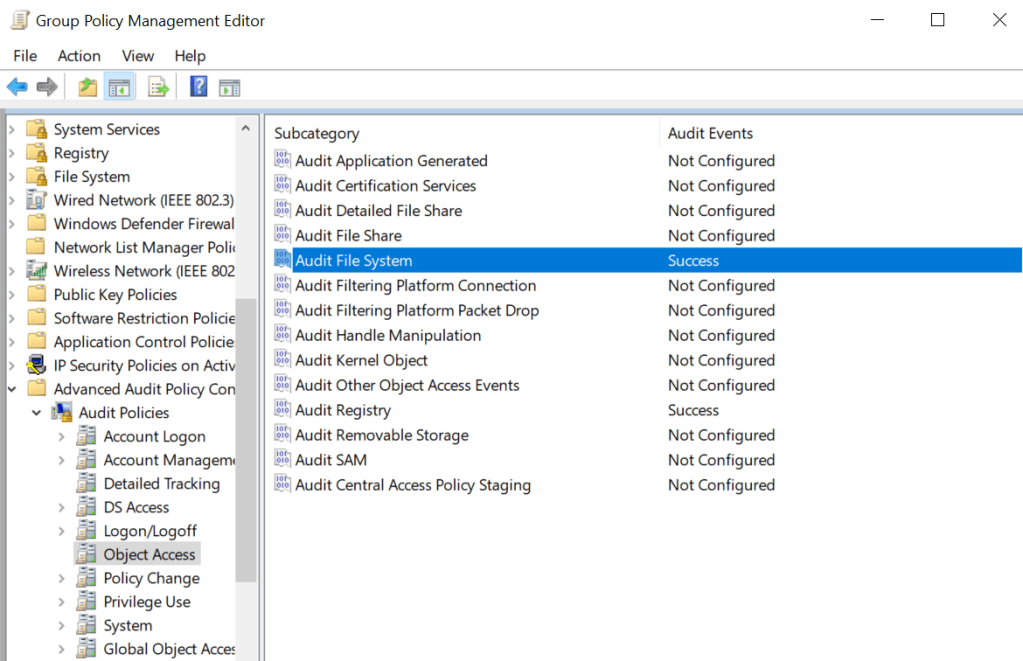Click the Back arrow toolbar icon
1023x661 pixels.
(x=17, y=88)
